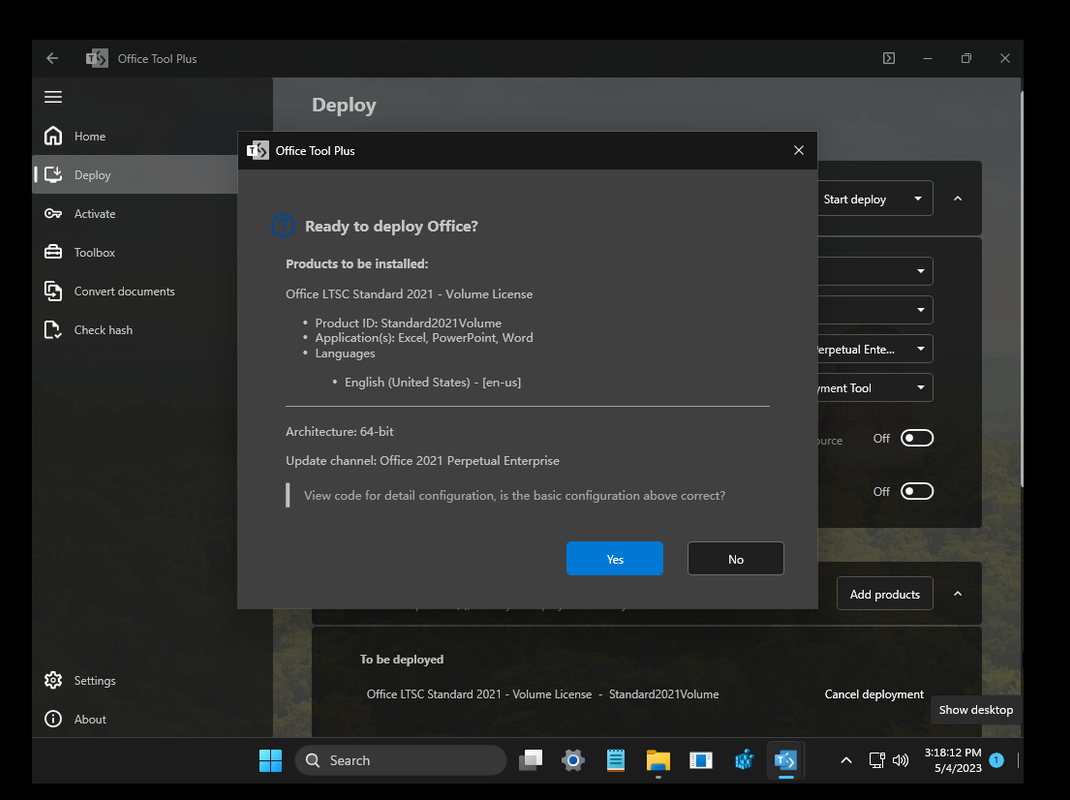Click the Toolbox briefcase icon
The height and width of the screenshot is (800, 1070).
(53, 253)
